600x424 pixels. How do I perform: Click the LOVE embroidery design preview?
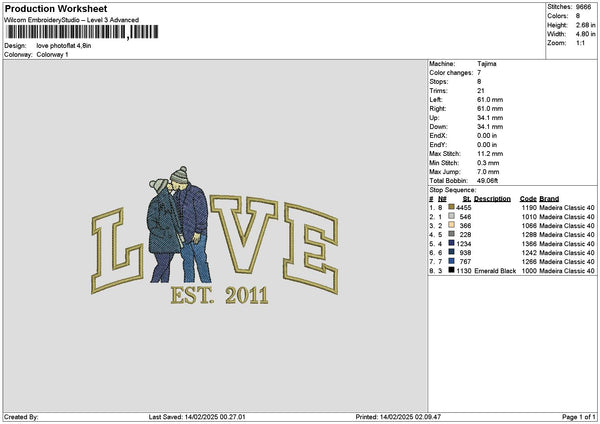215,236
